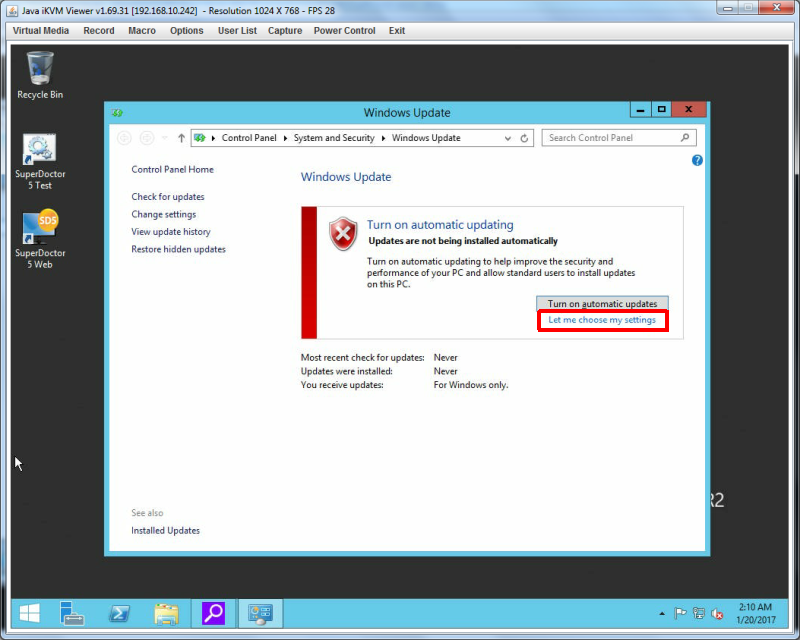Screen dimensions: 800x640
Task: Open the Virtual Media menu
Action: (41, 31)
